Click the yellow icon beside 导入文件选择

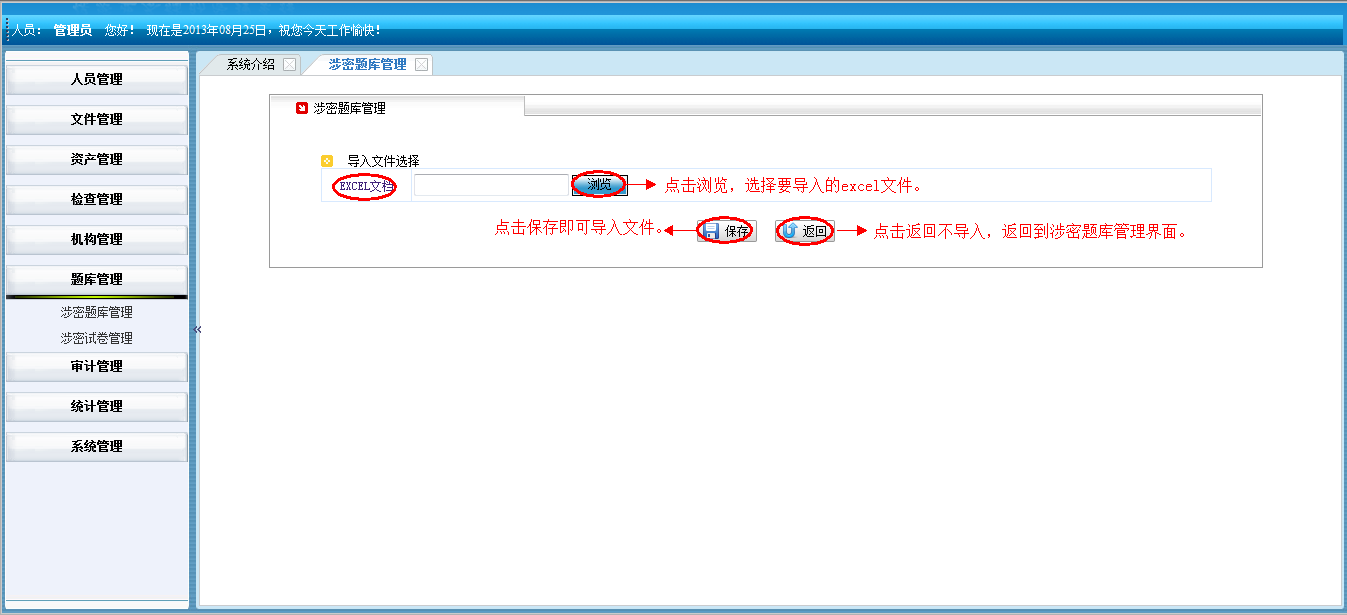pyautogui.click(x=327, y=160)
